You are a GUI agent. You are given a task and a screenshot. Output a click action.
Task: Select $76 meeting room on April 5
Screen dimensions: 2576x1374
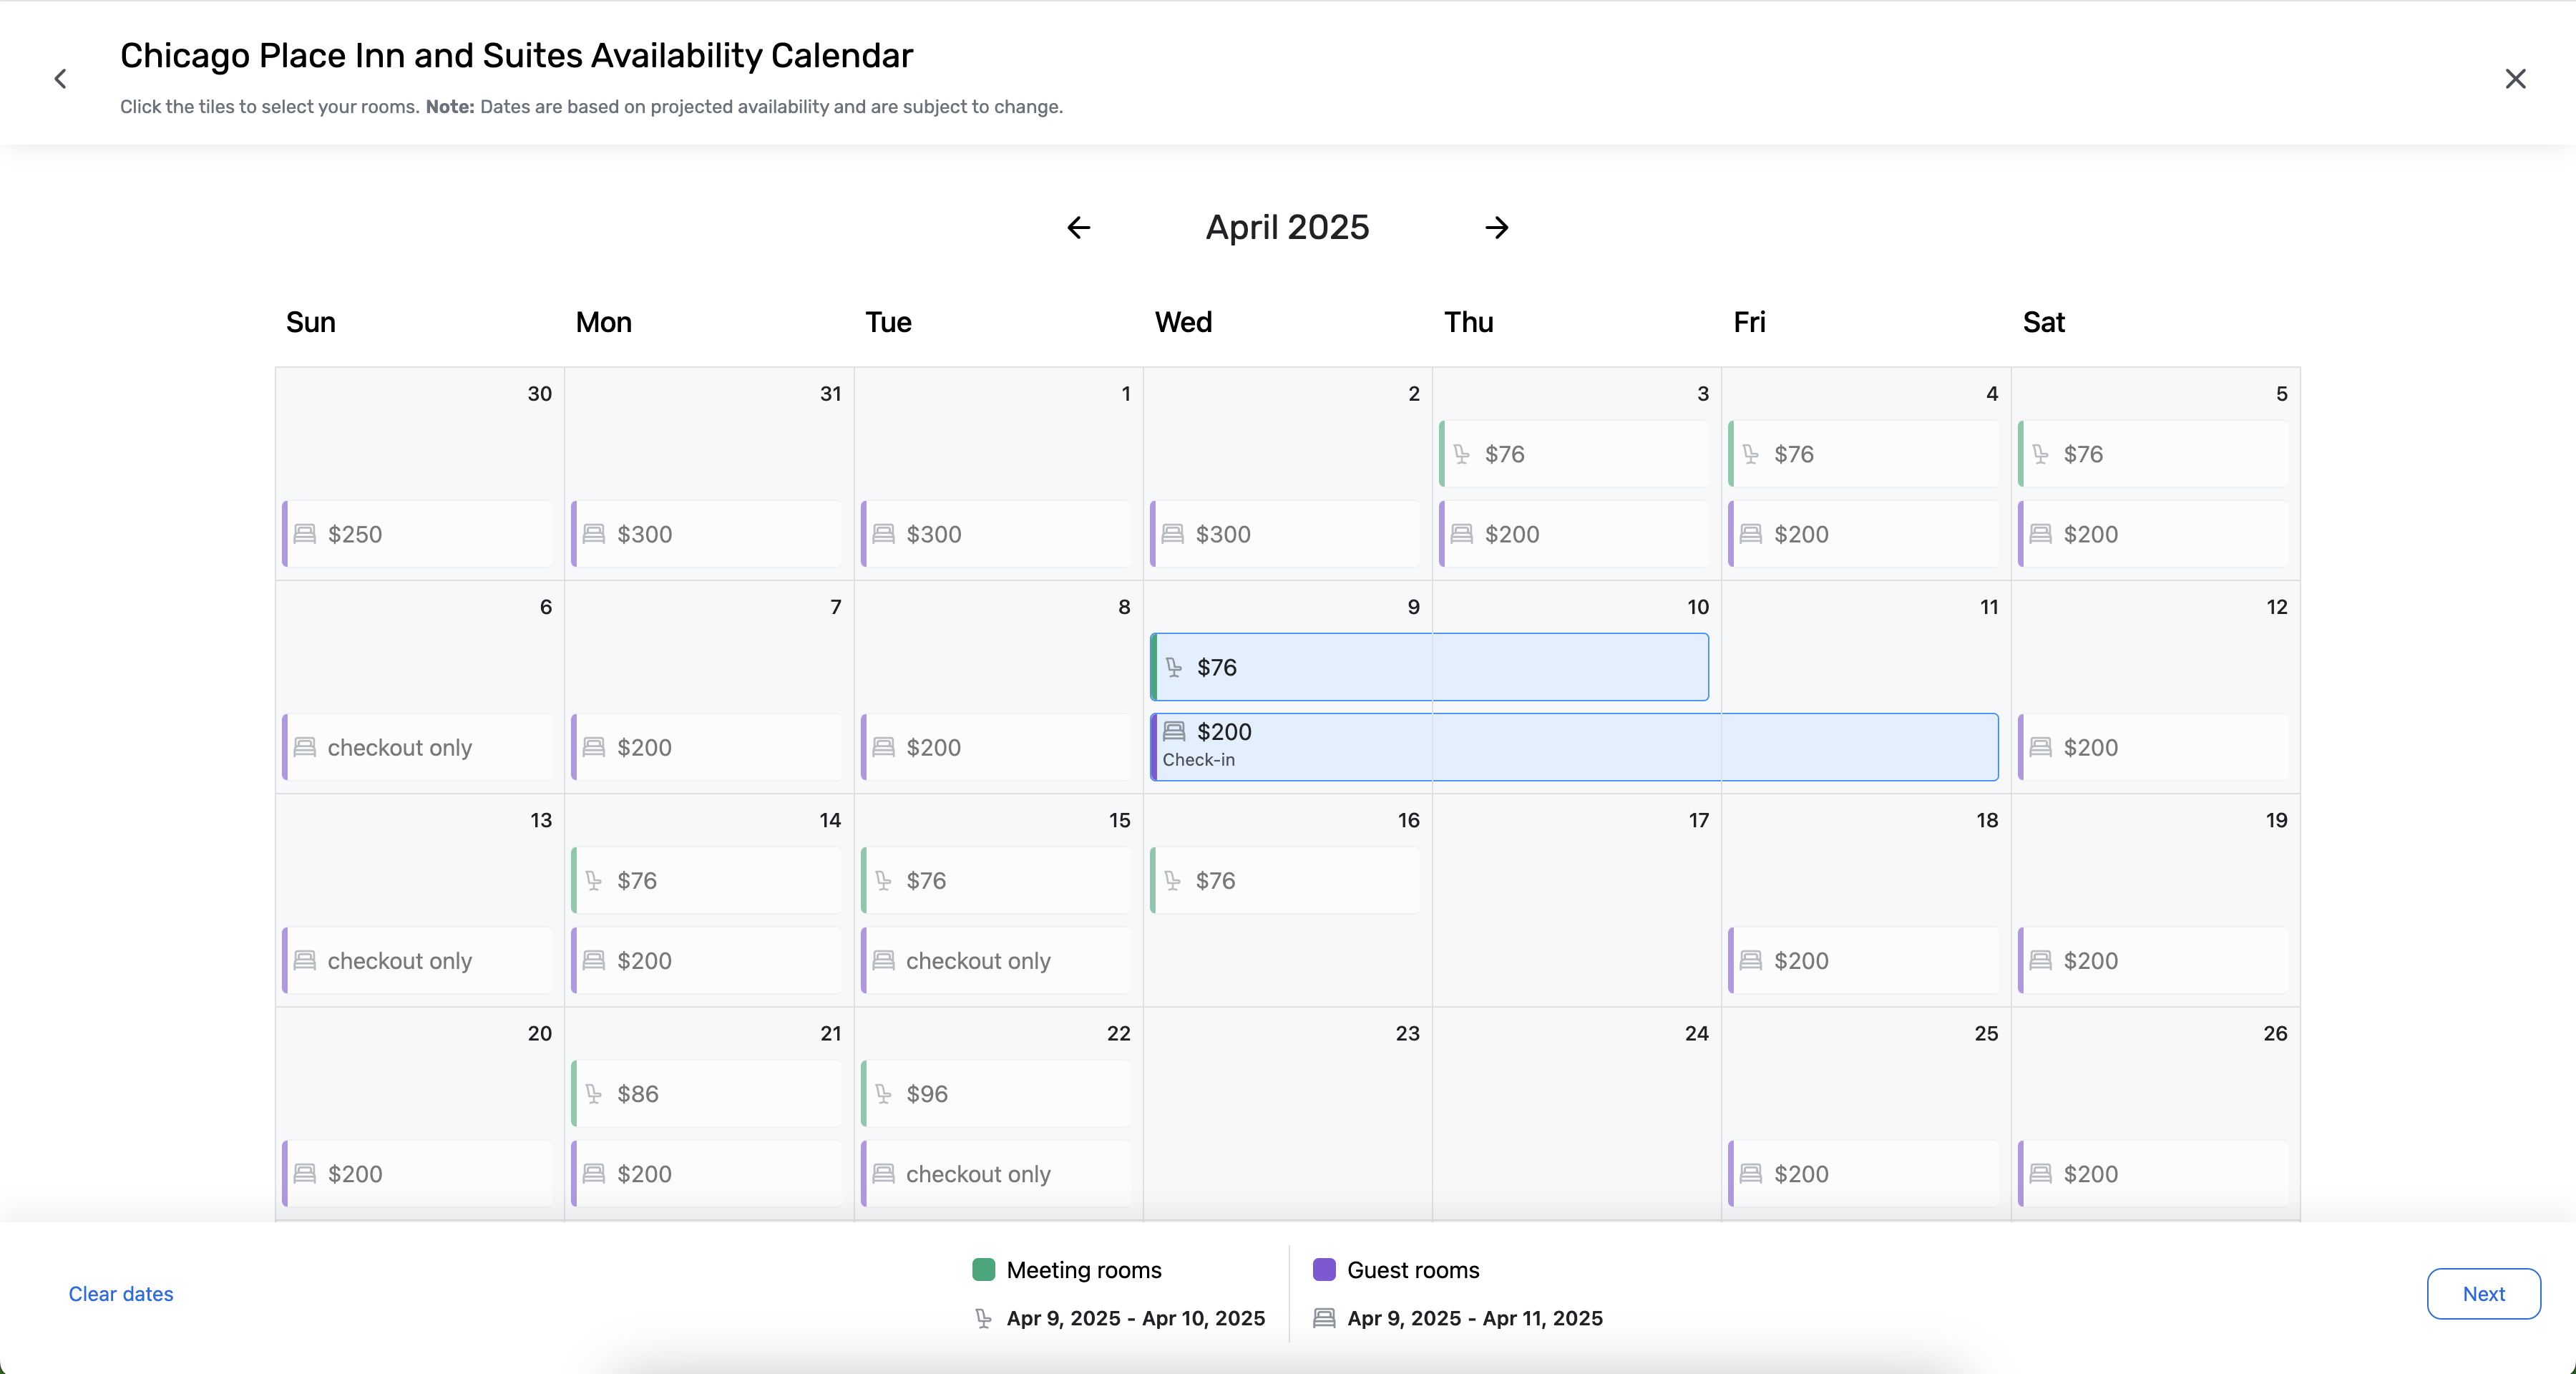coord(2154,454)
